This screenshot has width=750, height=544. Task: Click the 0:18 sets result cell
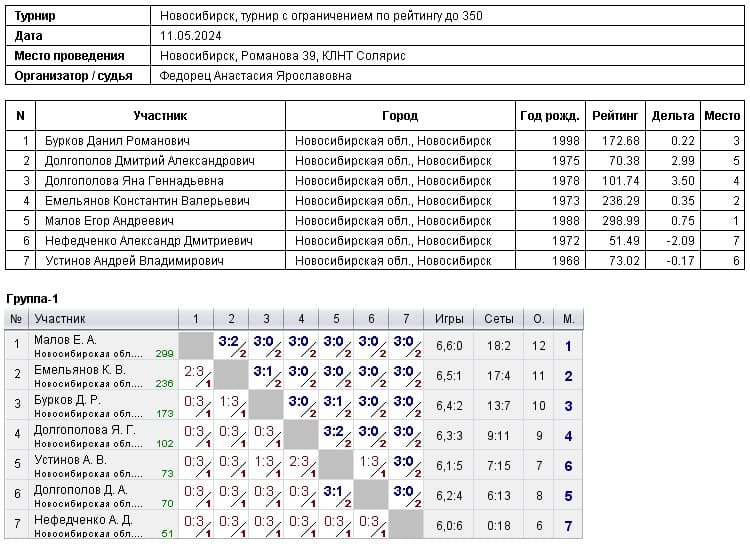(499, 526)
